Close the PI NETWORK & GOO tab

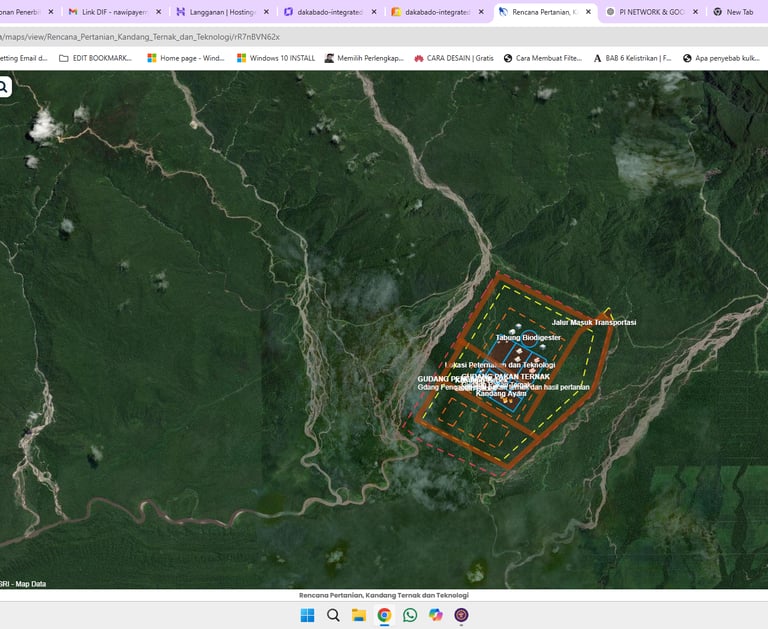[x=696, y=12]
